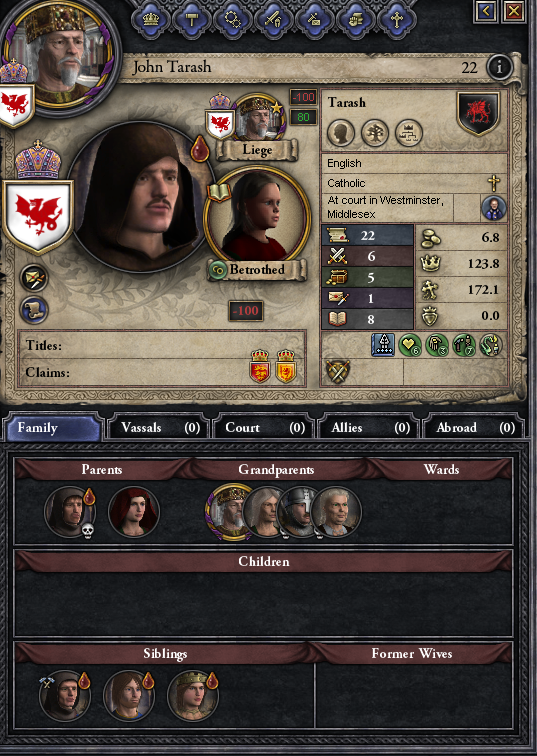
Task: Select the Allies tab
Action: 369,428
